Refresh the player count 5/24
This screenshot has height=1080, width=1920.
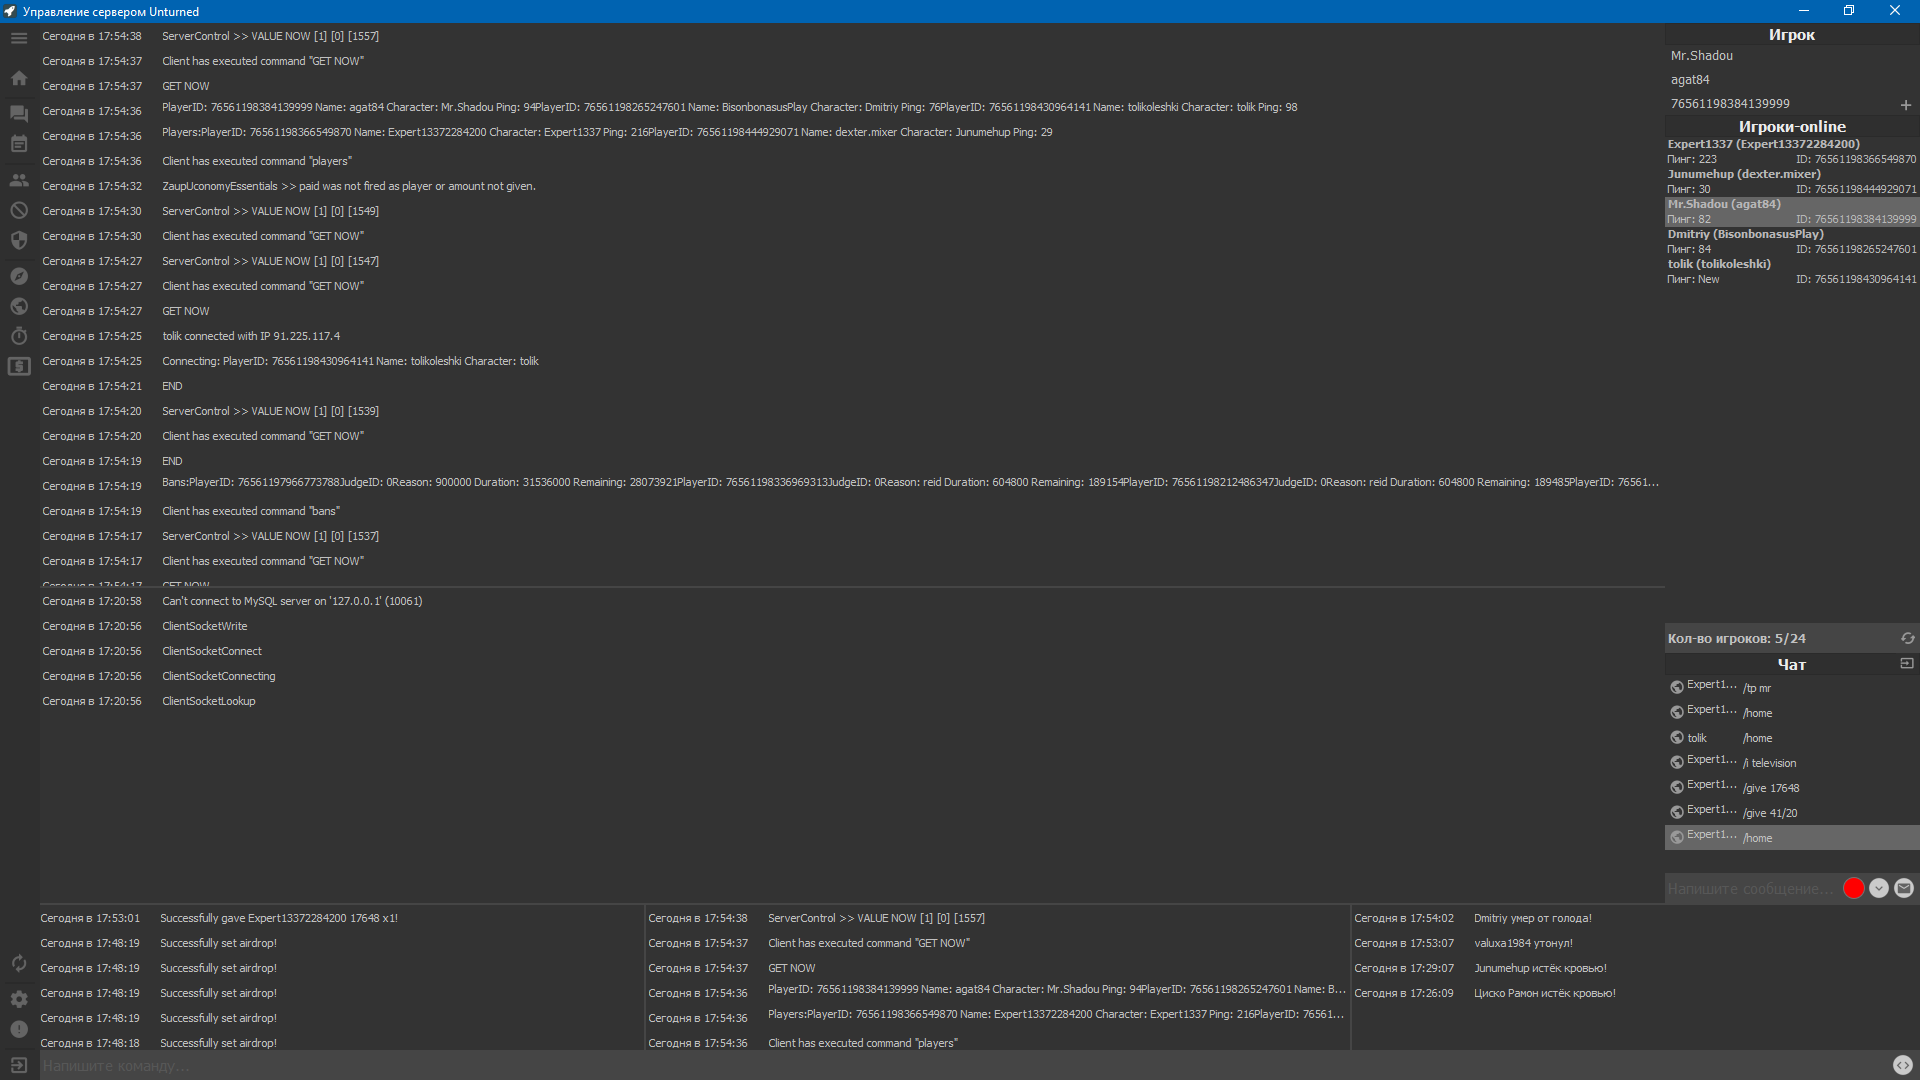(1907, 639)
